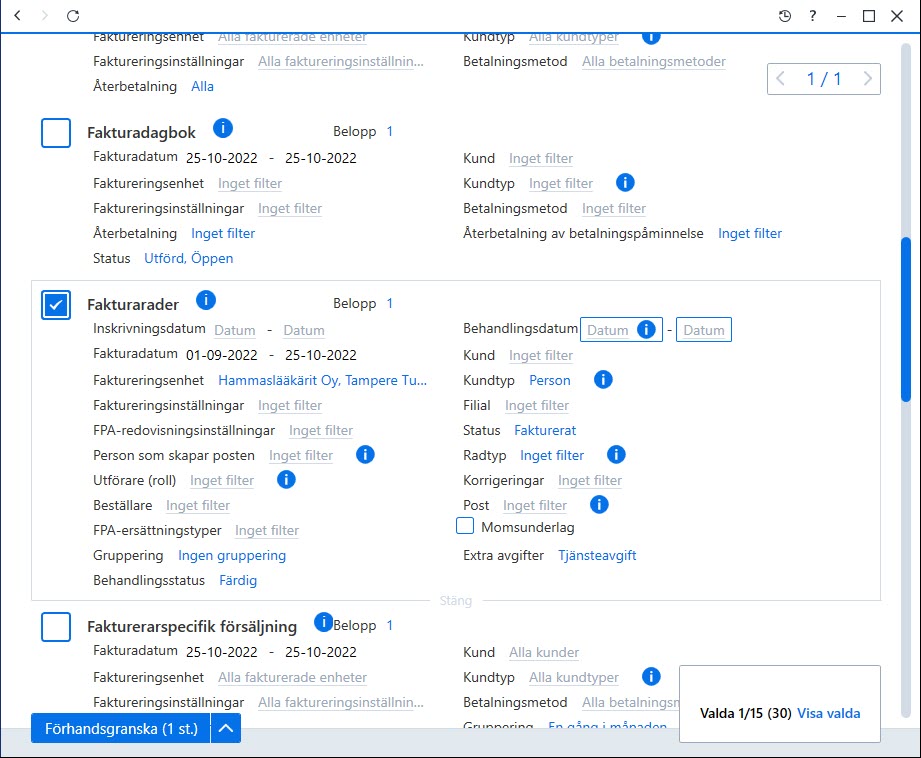Open FPA-redovisningsinställningar Inget filter
Viewport: 921px width, 758px height.
click(321, 431)
